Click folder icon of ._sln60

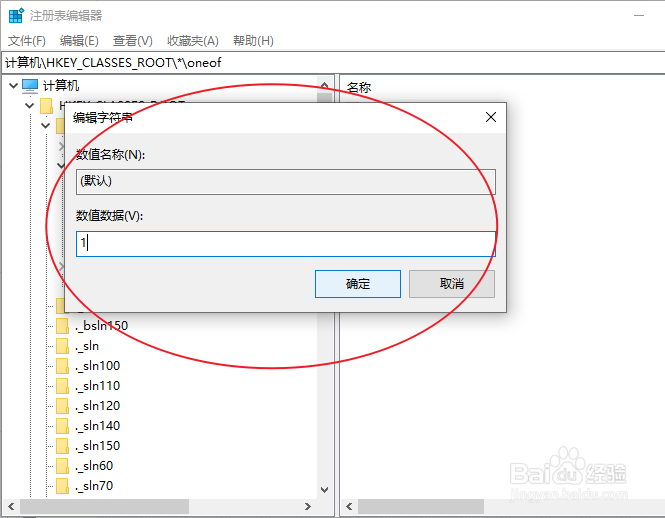click(x=62, y=465)
